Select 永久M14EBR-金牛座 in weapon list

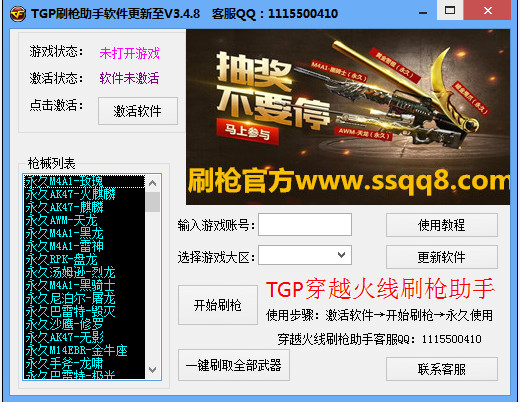point(85,350)
